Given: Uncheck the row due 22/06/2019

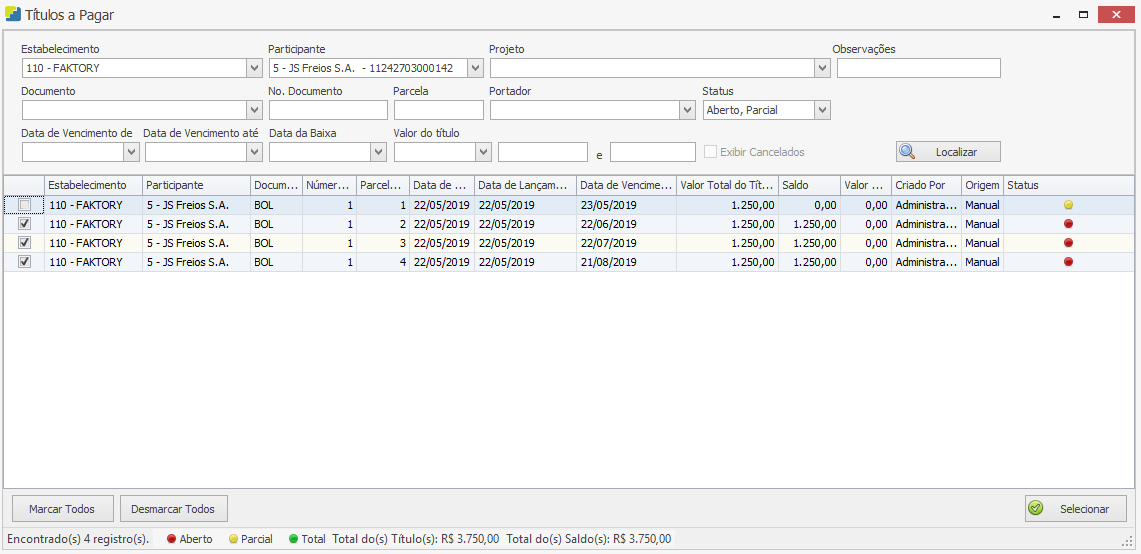Looking at the screenshot, I should pos(25,224).
